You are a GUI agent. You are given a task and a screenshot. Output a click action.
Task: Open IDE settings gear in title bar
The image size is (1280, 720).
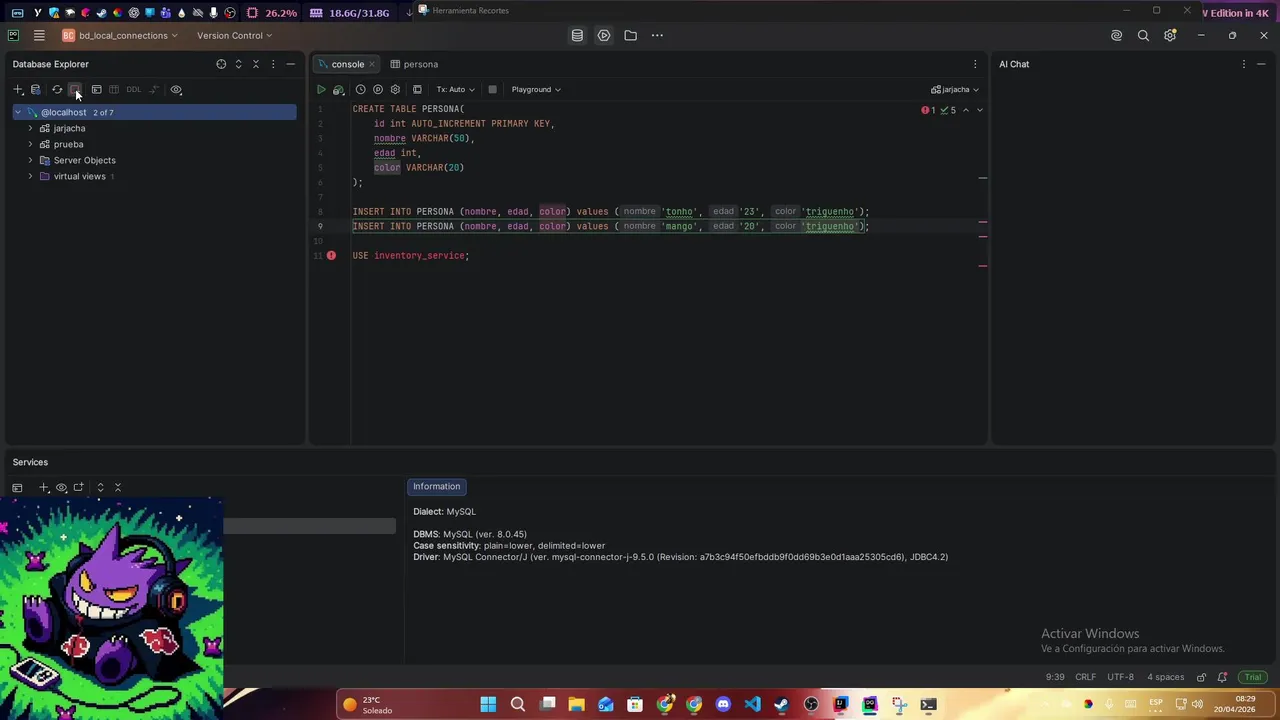1170,35
